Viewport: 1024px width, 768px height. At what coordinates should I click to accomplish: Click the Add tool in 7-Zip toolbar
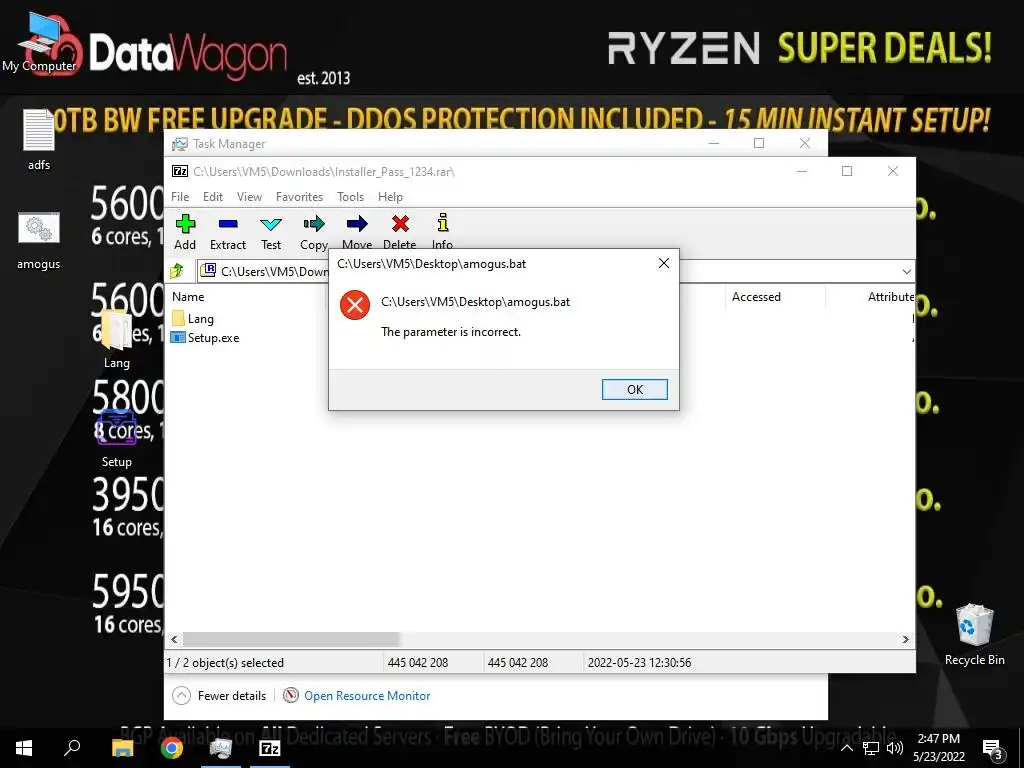click(x=185, y=232)
